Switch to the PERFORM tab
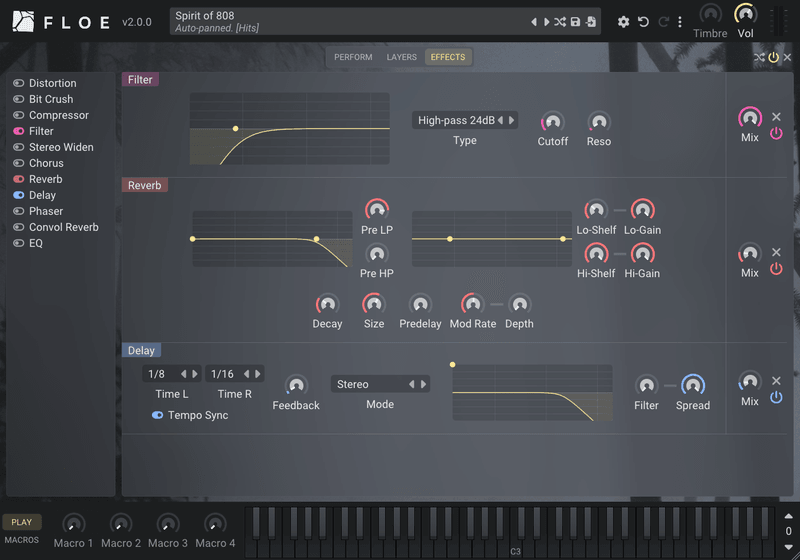Image resolution: width=800 pixels, height=560 pixels. point(353,57)
